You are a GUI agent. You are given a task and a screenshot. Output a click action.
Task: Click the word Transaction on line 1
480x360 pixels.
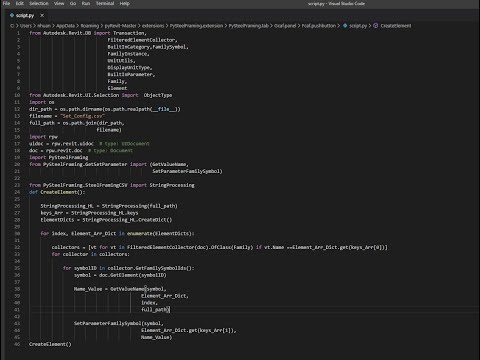[128, 33]
